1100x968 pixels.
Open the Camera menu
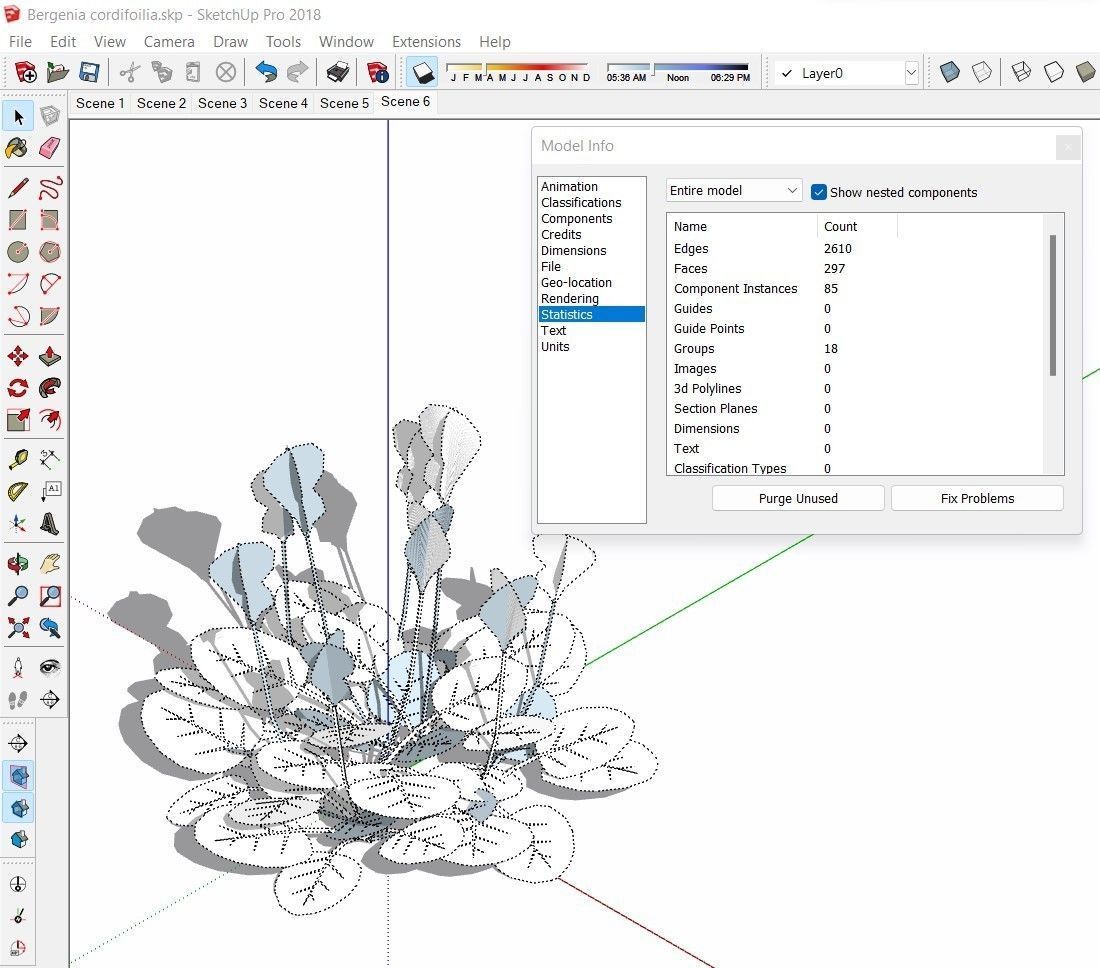169,41
